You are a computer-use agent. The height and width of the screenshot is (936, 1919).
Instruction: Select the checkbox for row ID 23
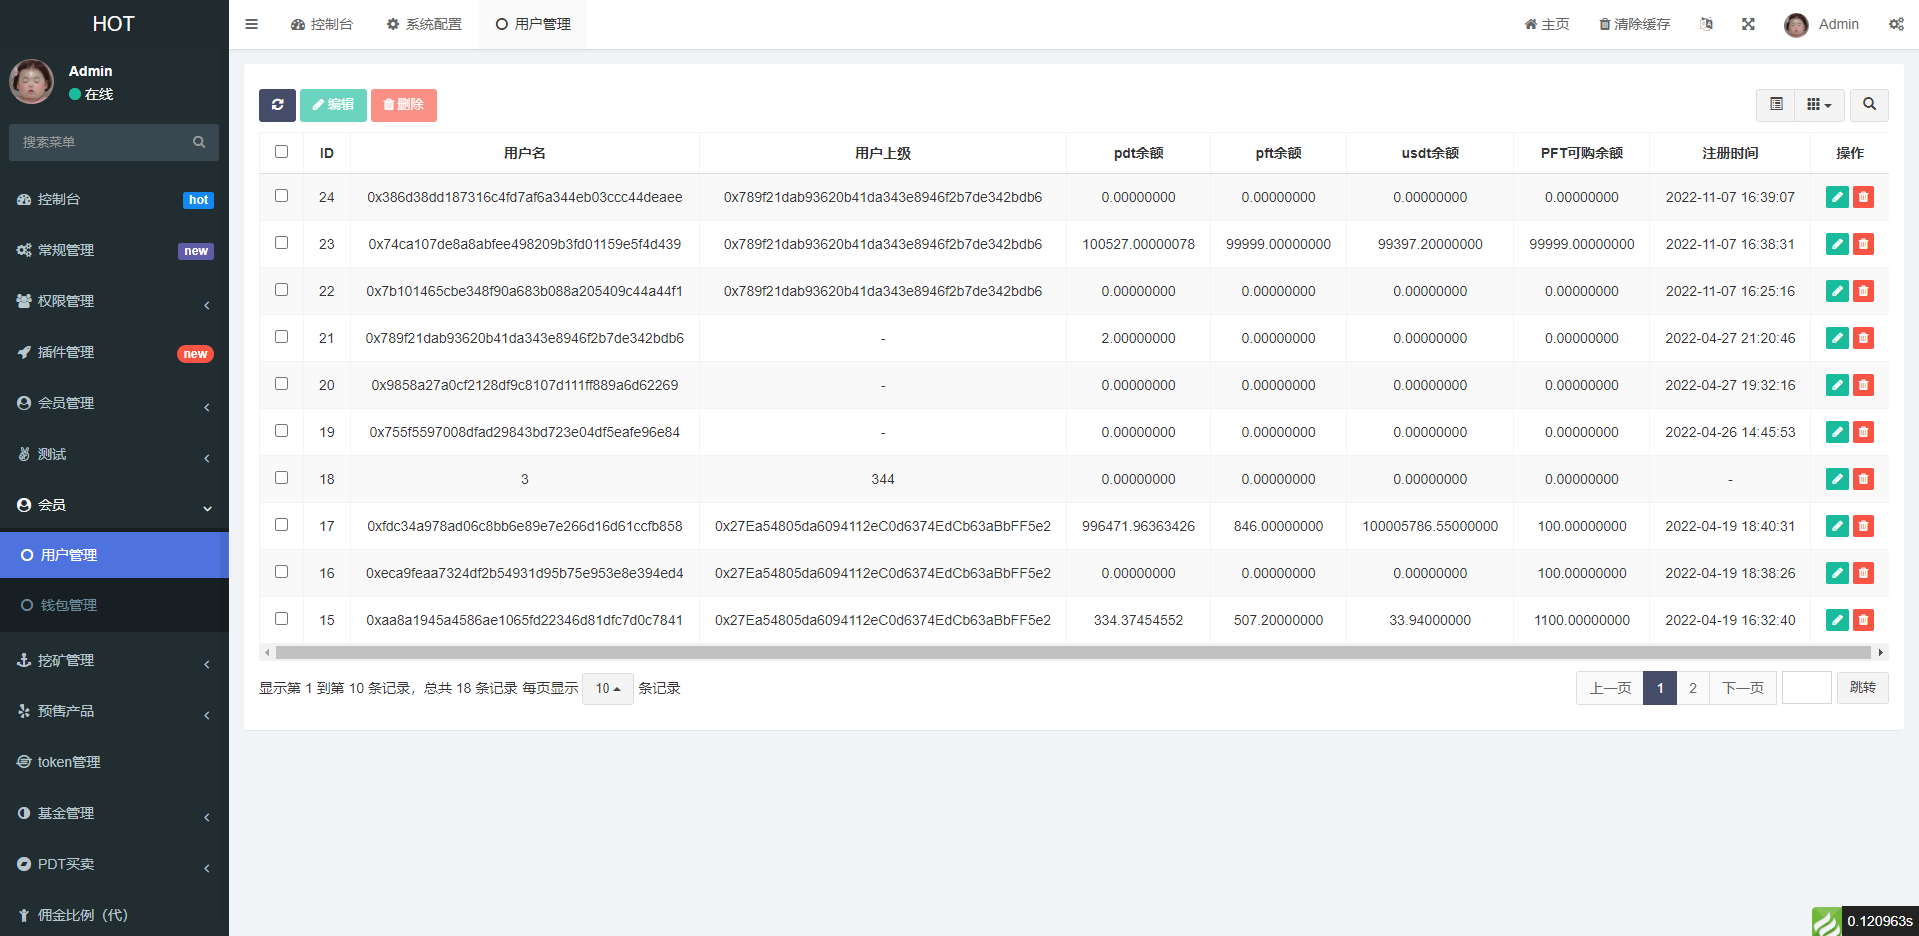281,243
